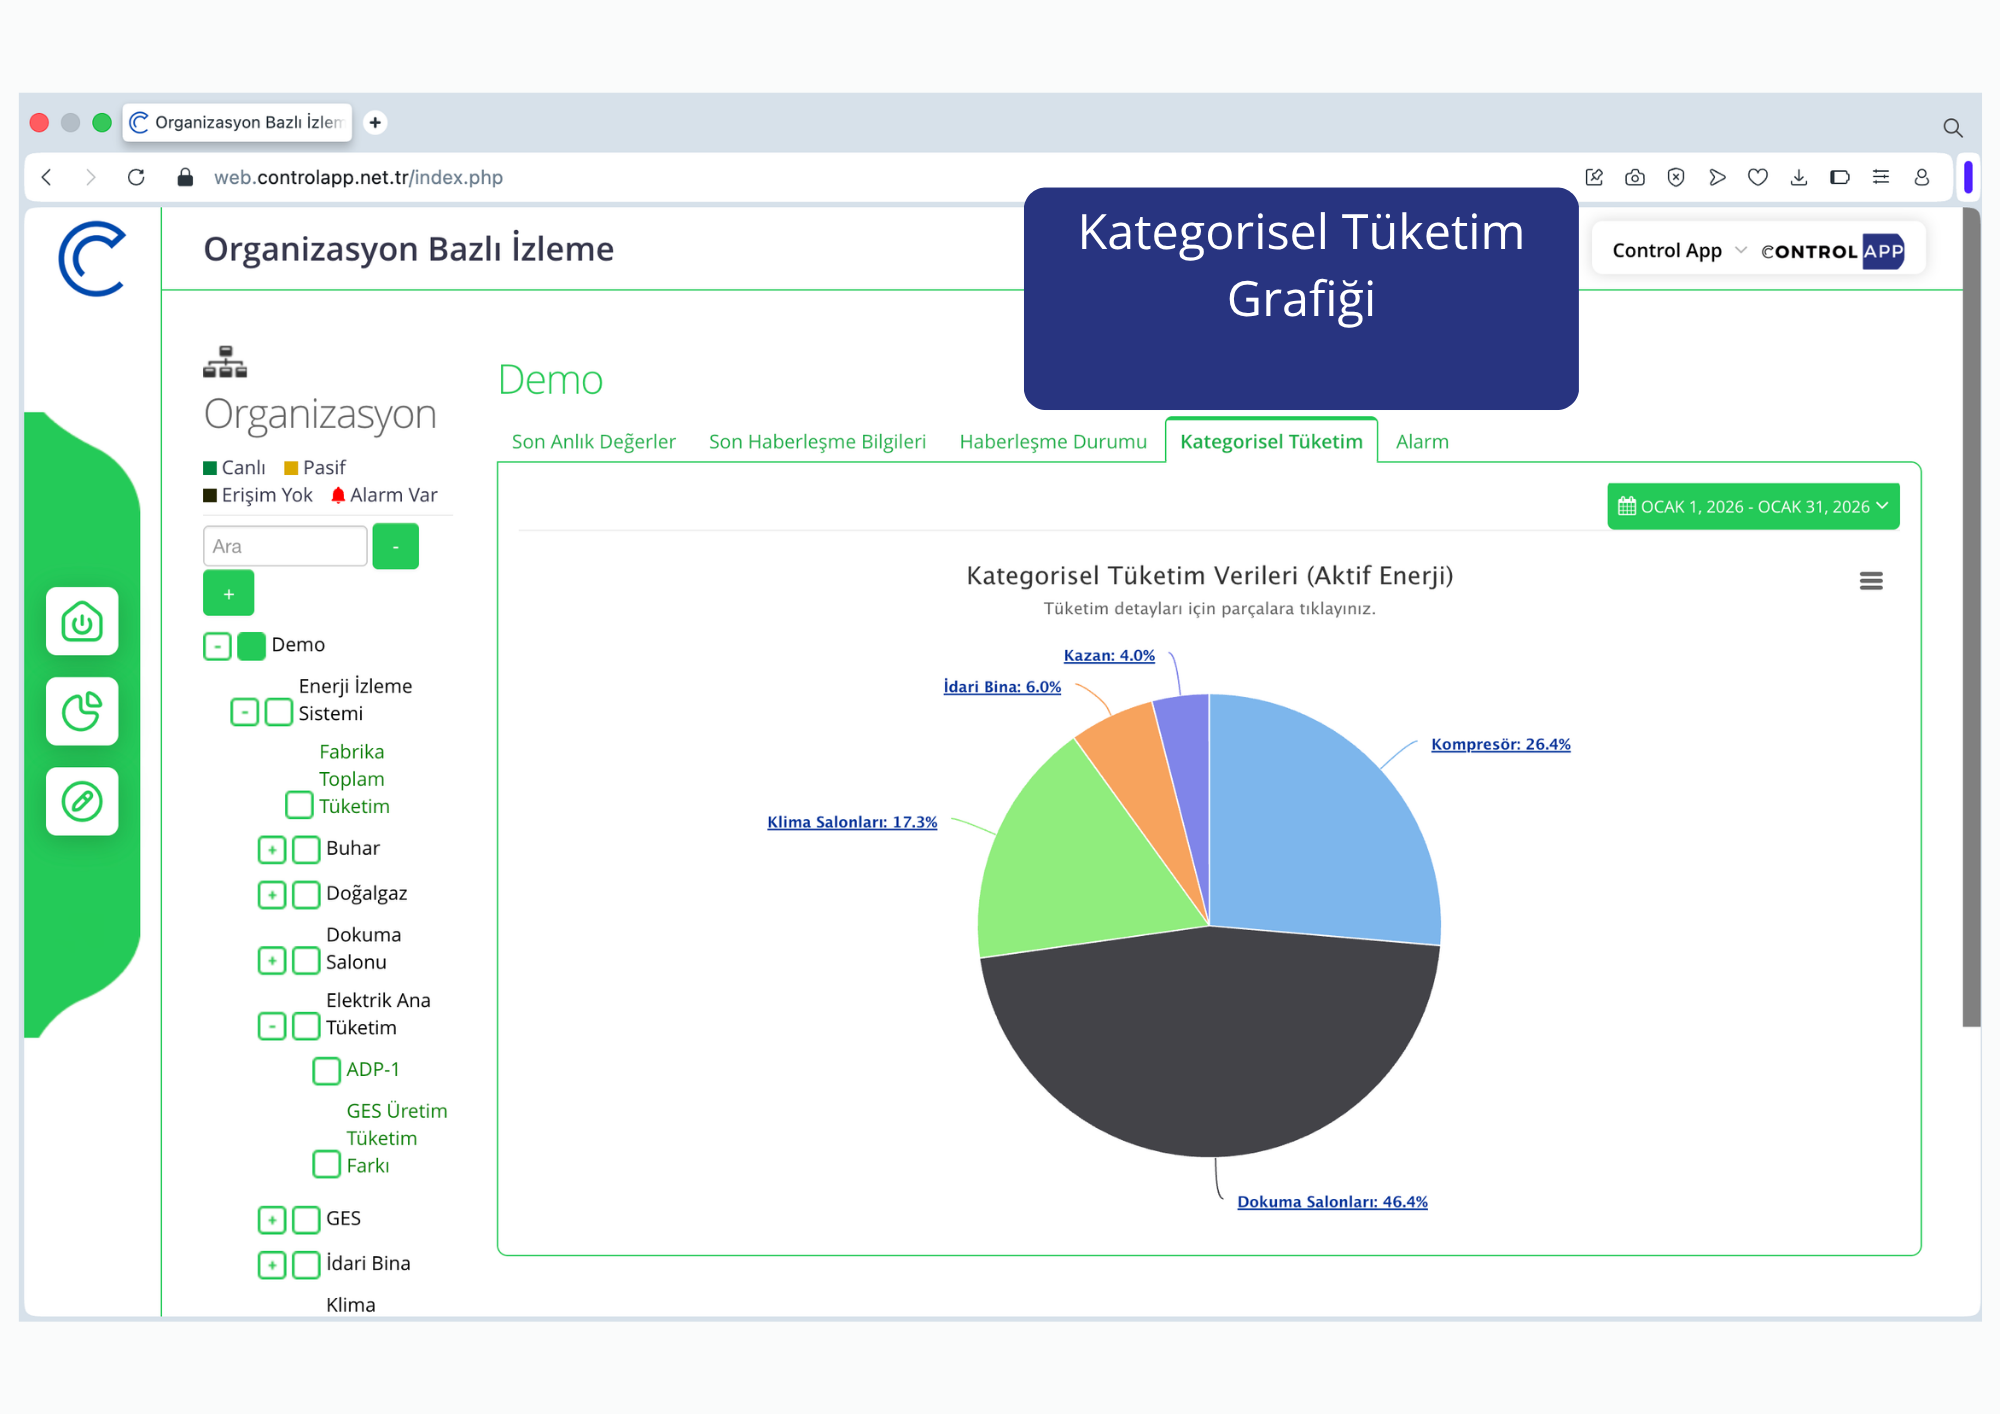Click the dark Dokuma Salonları pie slice
The height and width of the screenshot is (1414, 2000).
(1210, 1050)
